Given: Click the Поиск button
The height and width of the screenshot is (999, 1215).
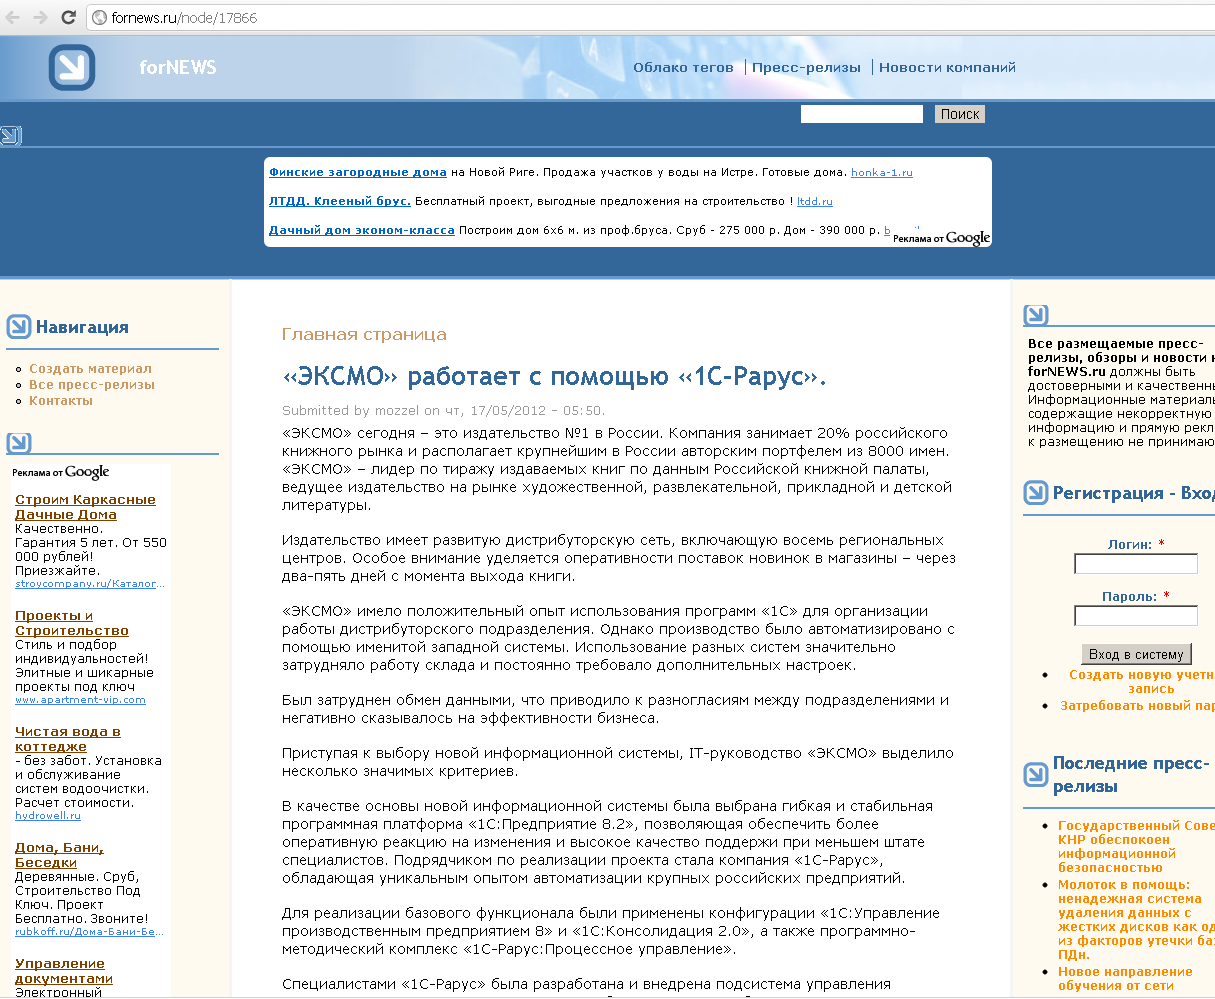Looking at the screenshot, I should click(960, 114).
